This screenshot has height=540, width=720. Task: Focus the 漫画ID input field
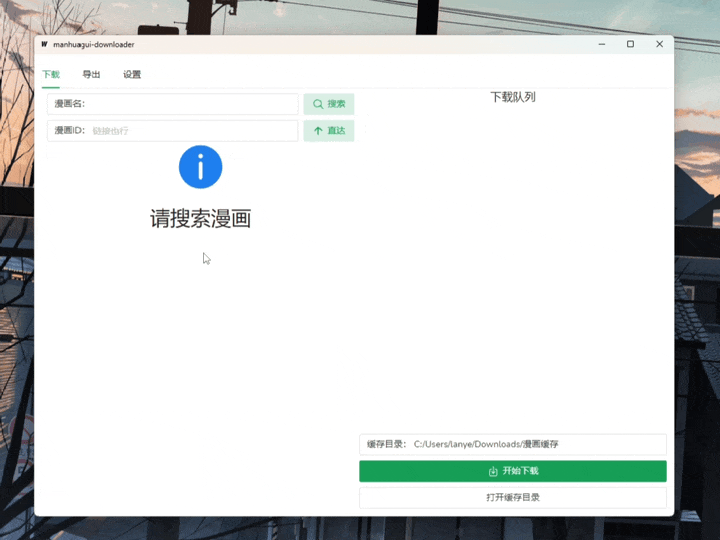173,131
